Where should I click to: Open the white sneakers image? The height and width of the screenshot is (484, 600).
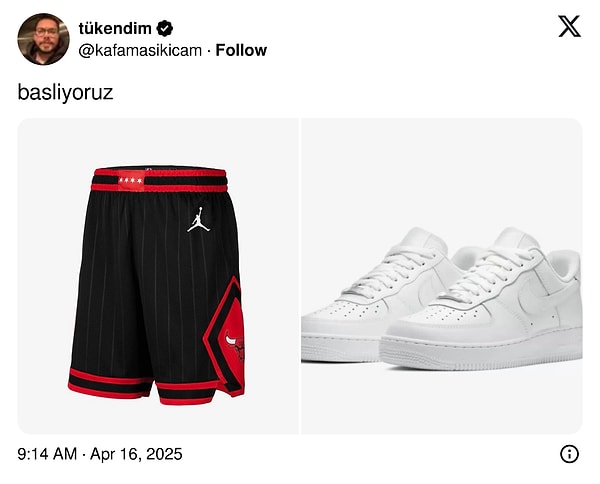[x=442, y=276]
